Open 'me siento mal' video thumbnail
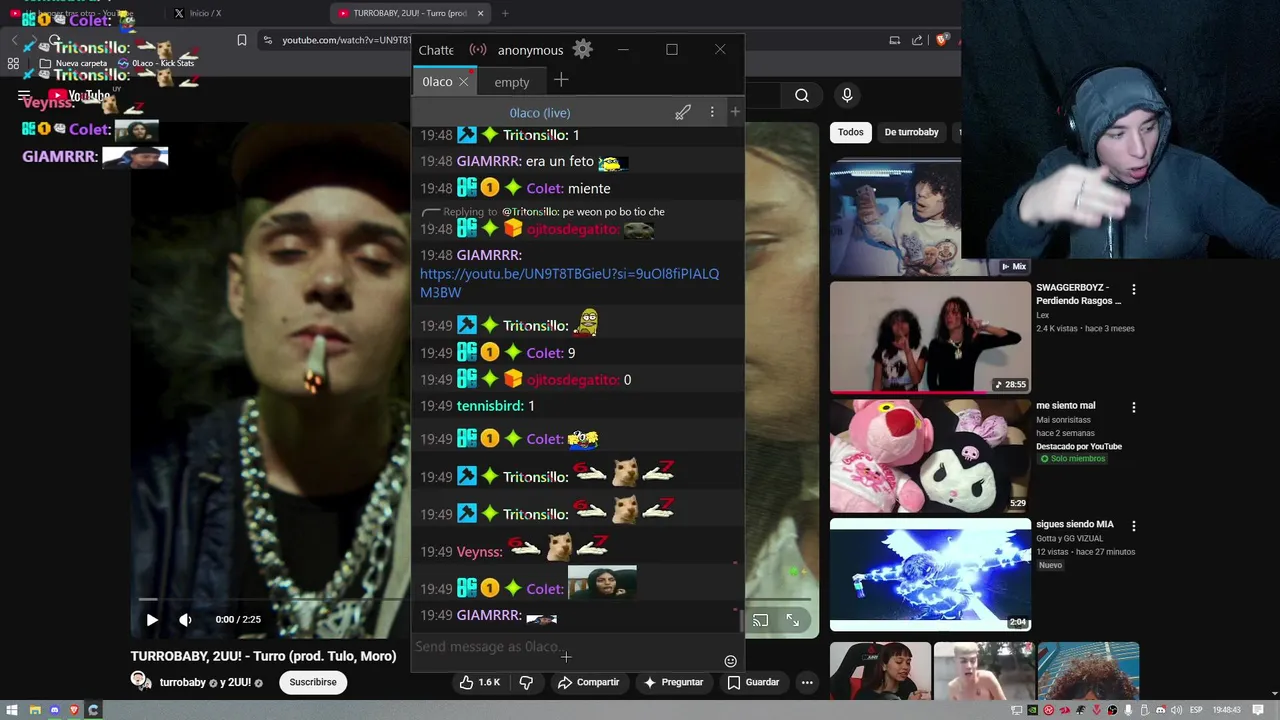 (x=930, y=456)
